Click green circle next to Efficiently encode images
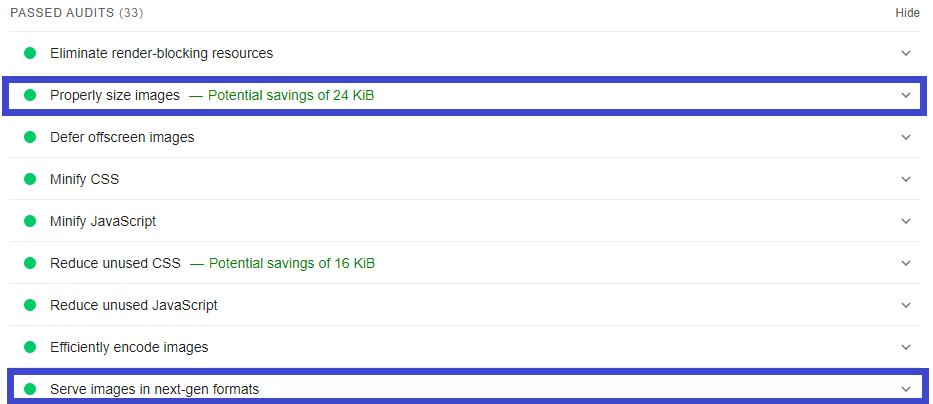 pos(30,347)
